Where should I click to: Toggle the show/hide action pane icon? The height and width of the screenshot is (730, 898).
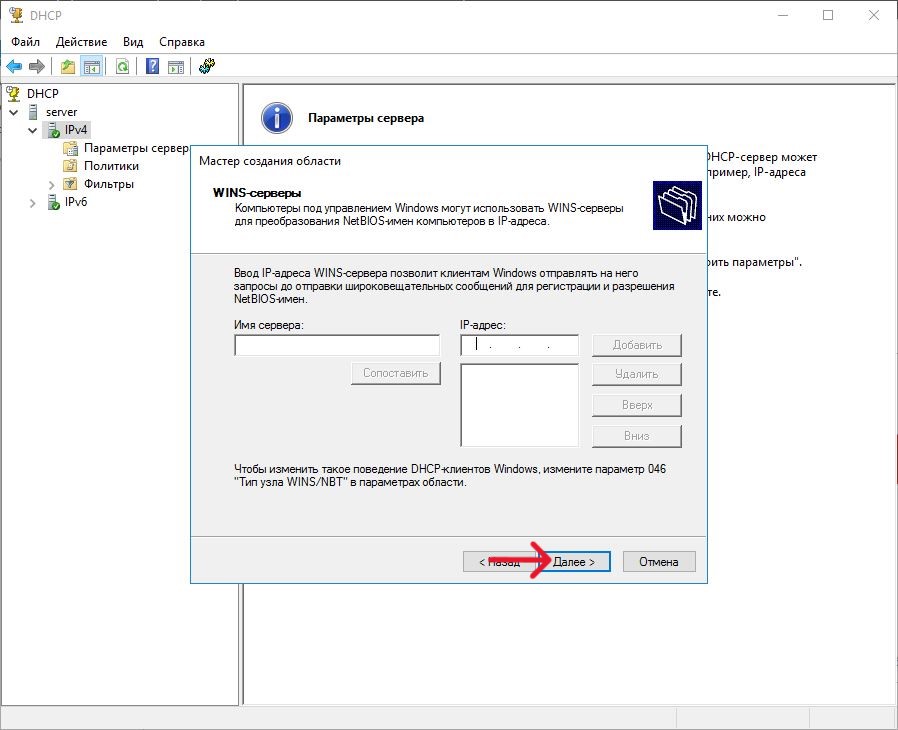[x=175, y=67]
